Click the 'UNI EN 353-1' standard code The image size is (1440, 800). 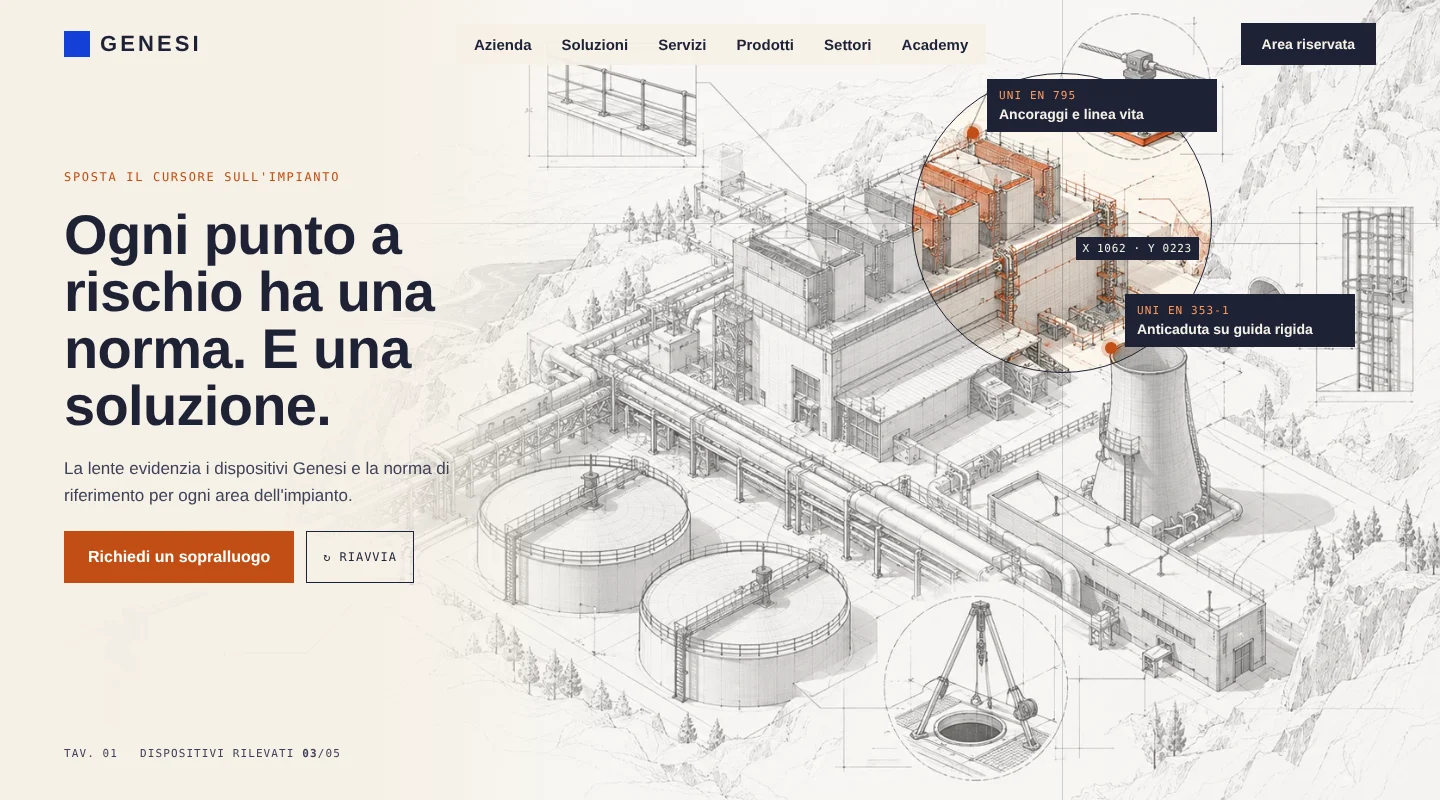(x=1183, y=310)
